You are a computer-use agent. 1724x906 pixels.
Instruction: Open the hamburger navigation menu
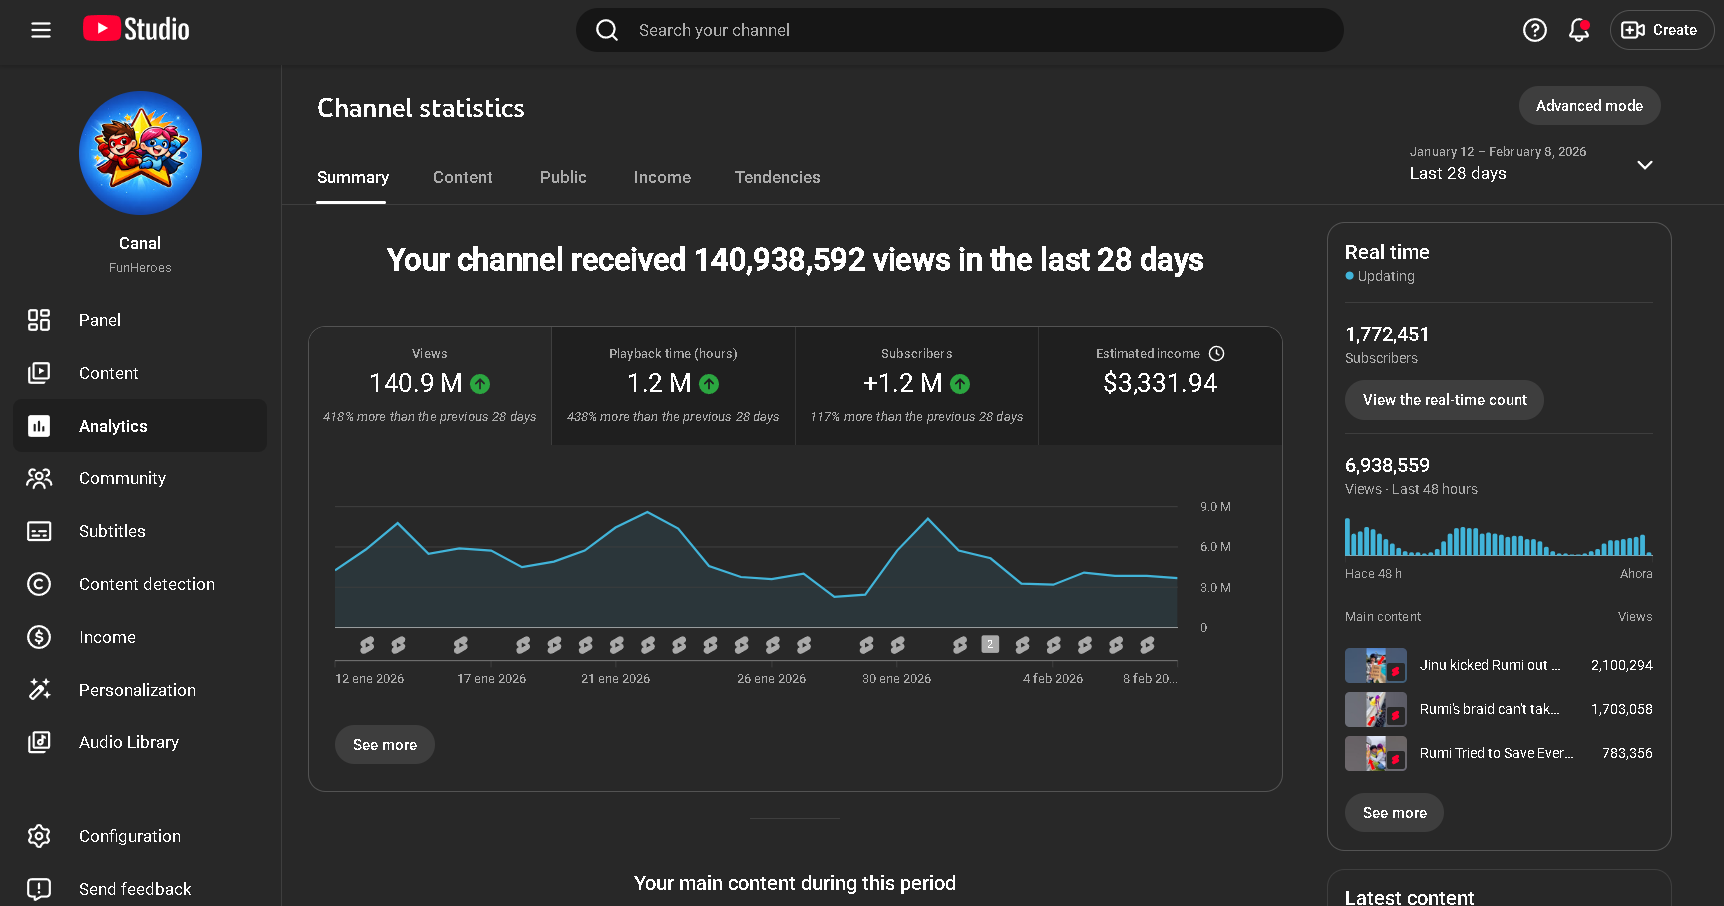41,30
